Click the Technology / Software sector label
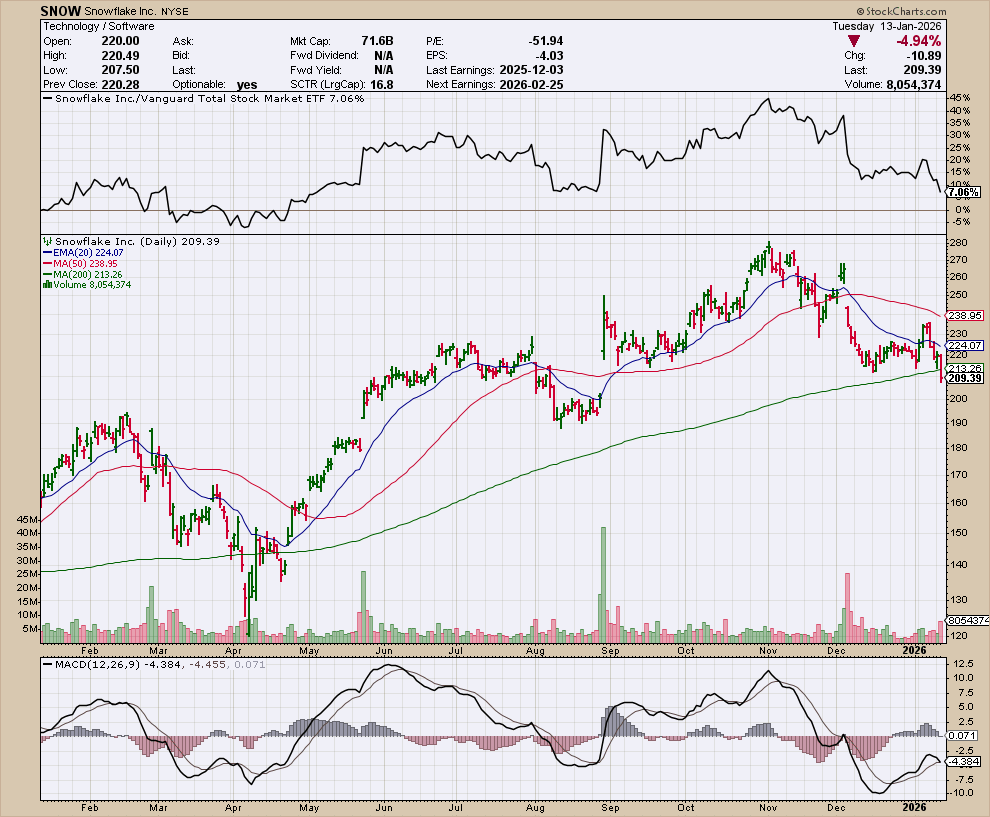The width and height of the screenshot is (990, 817). point(98,27)
